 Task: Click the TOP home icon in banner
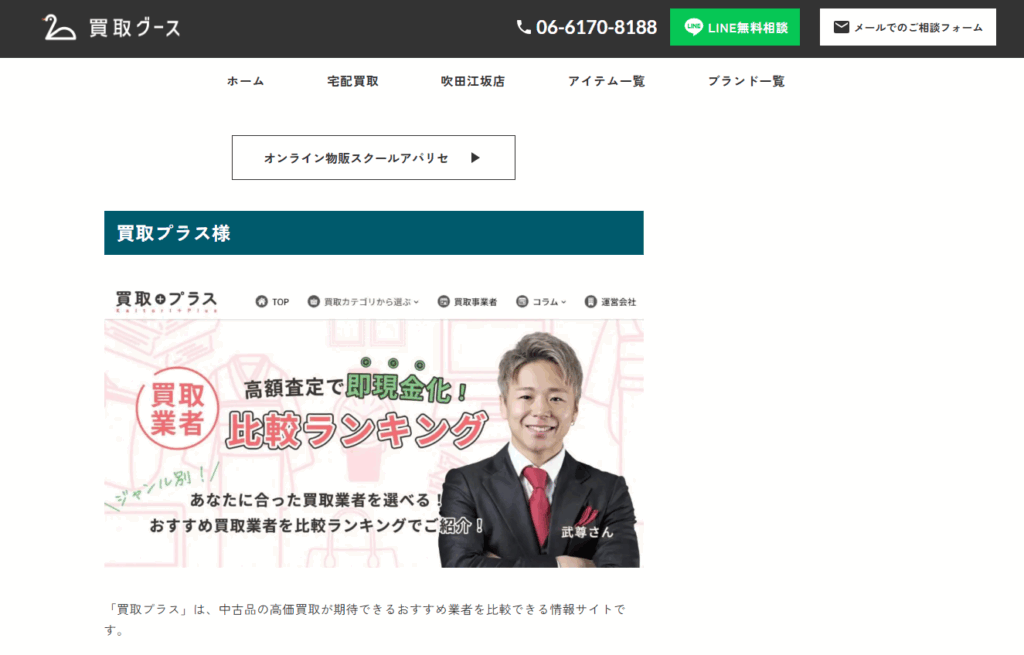262,301
